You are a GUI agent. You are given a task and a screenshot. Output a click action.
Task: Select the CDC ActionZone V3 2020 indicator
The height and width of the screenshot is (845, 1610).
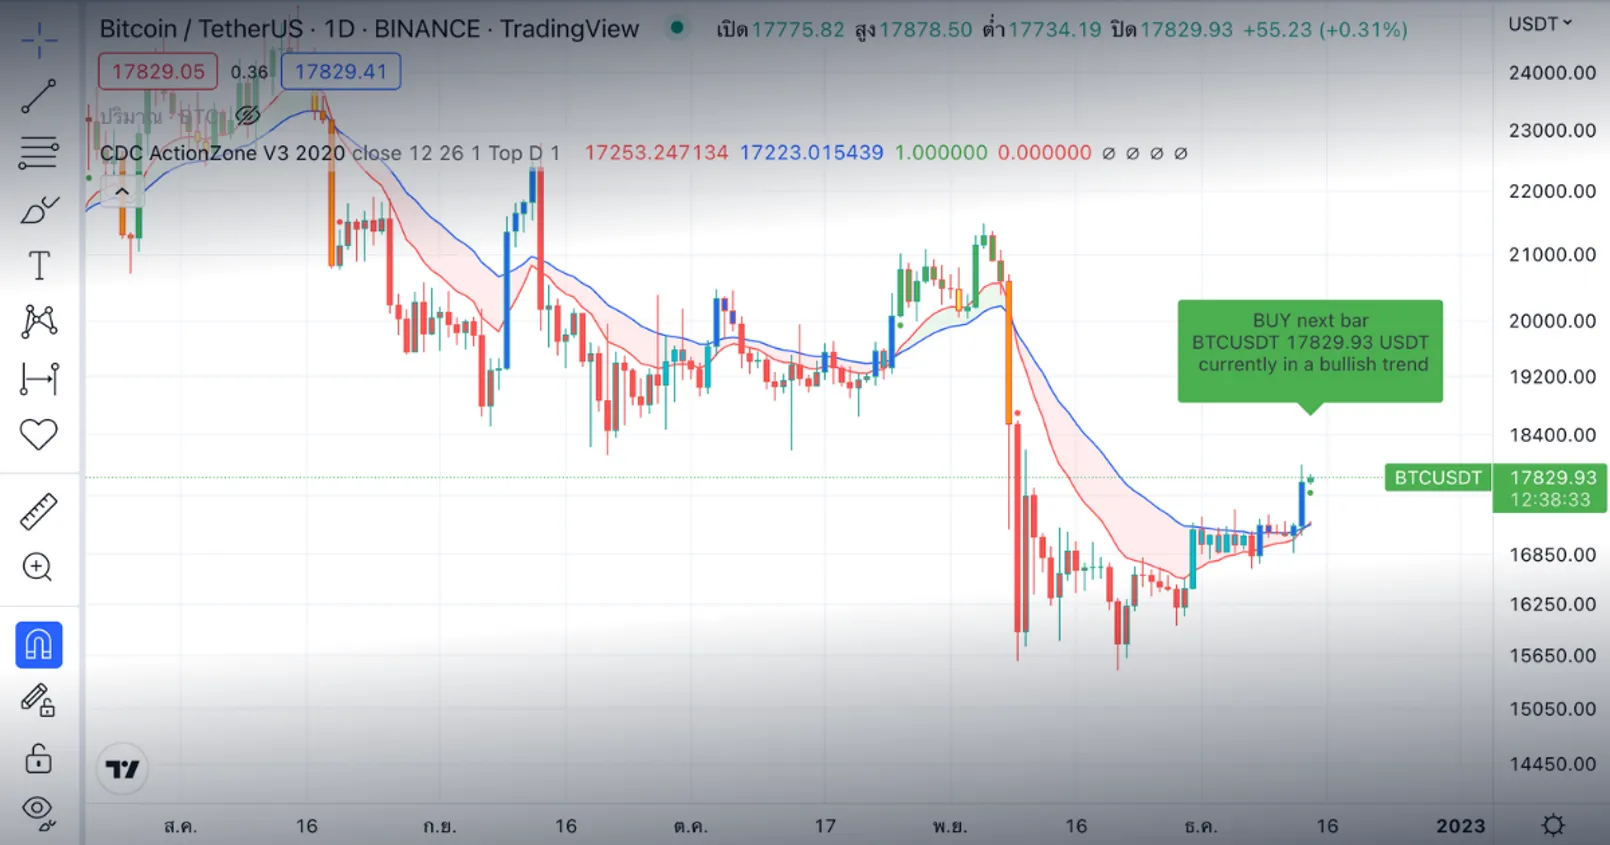coord(223,153)
